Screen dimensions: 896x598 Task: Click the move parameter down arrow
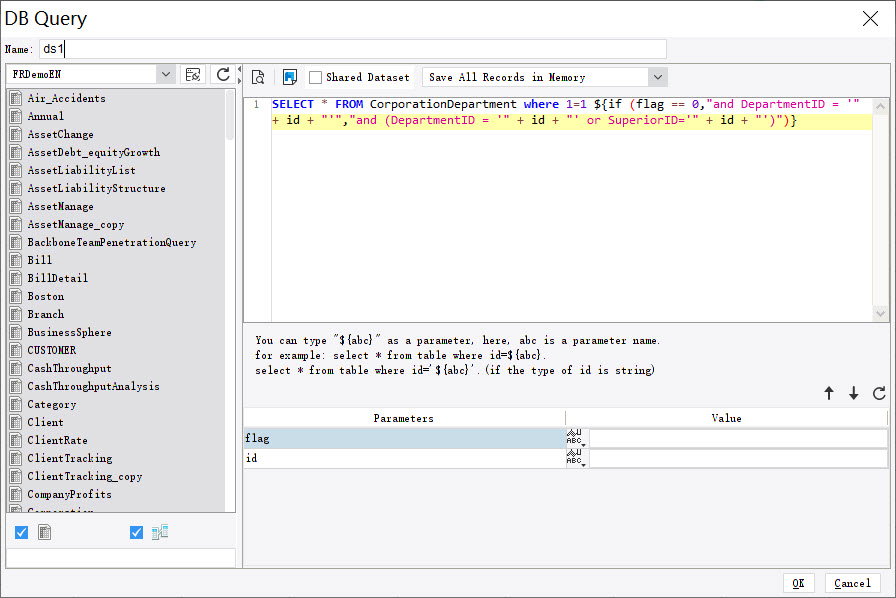click(x=853, y=393)
